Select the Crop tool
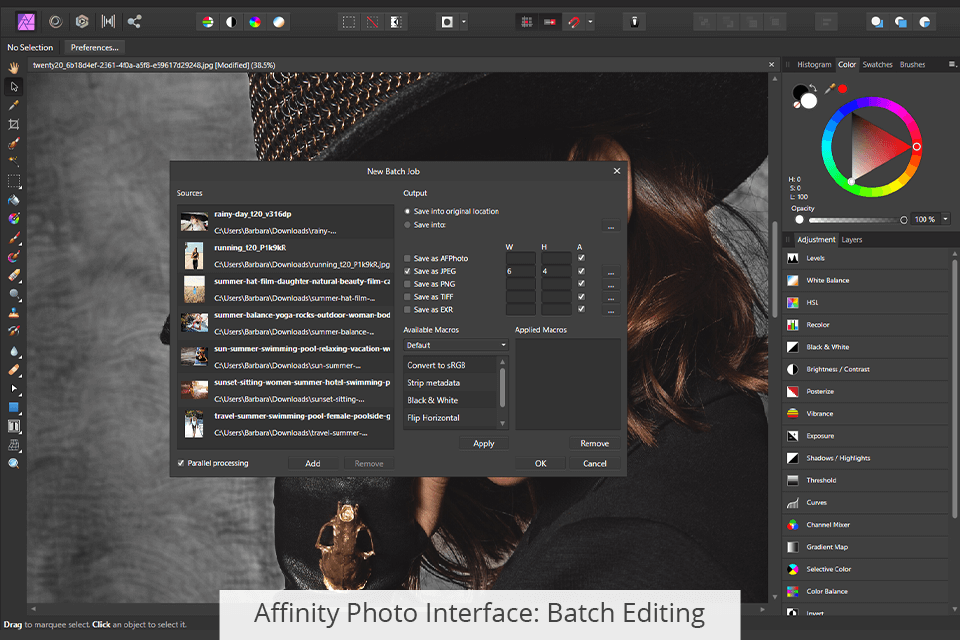 click(x=13, y=124)
